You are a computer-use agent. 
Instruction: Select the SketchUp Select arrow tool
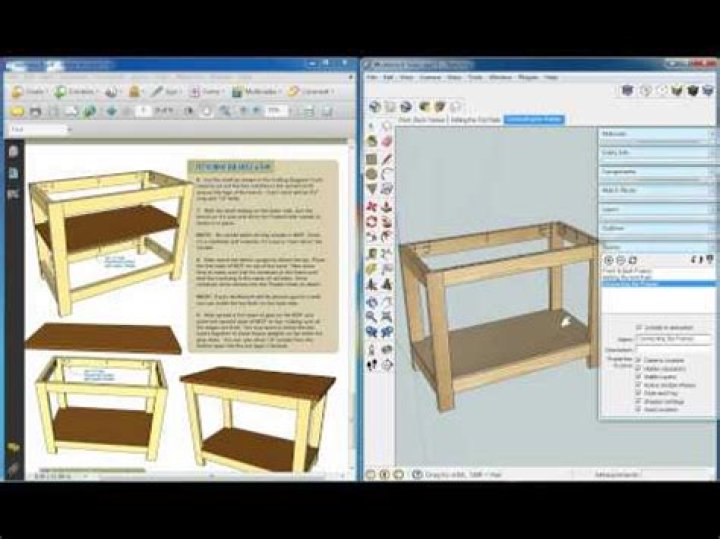point(371,125)
